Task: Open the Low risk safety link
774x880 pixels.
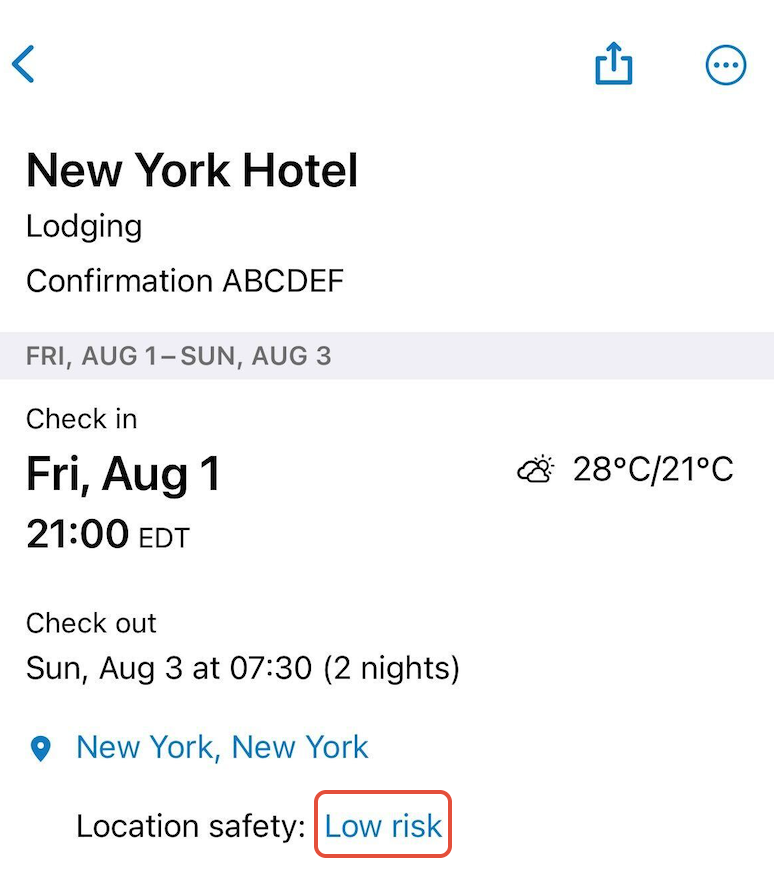Action: 383,826
